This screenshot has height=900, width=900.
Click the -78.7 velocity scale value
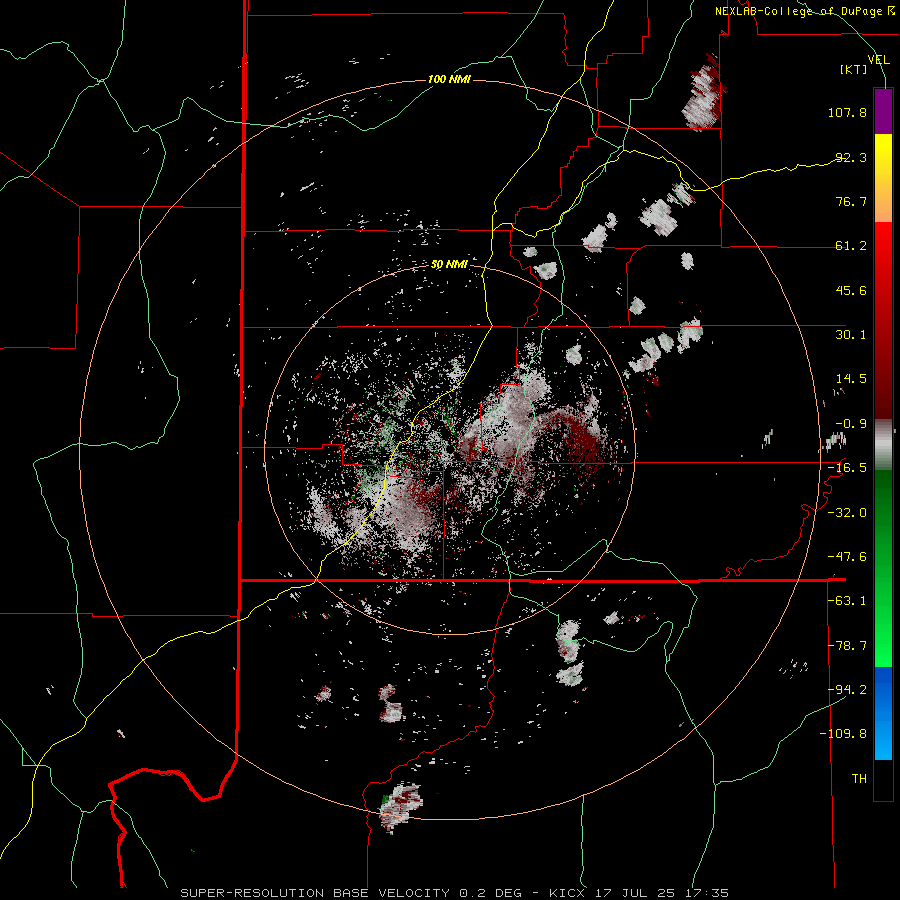[x=847, y=646]
